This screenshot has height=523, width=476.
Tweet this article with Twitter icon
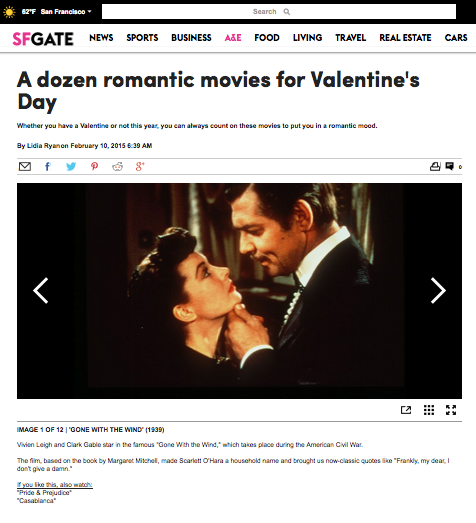click(71, 166)
